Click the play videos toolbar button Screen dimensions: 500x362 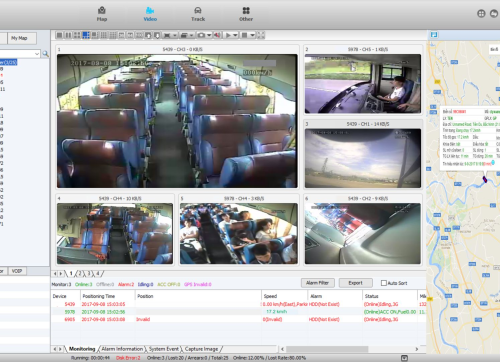pos(228,35)
